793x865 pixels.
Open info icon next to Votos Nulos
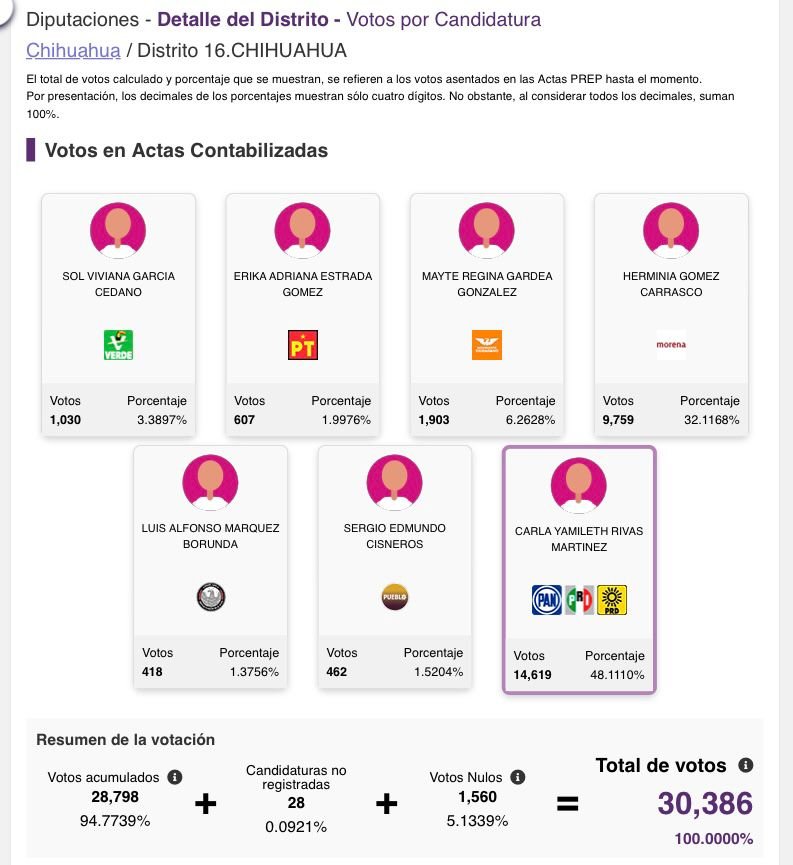[x=518, y=777]
